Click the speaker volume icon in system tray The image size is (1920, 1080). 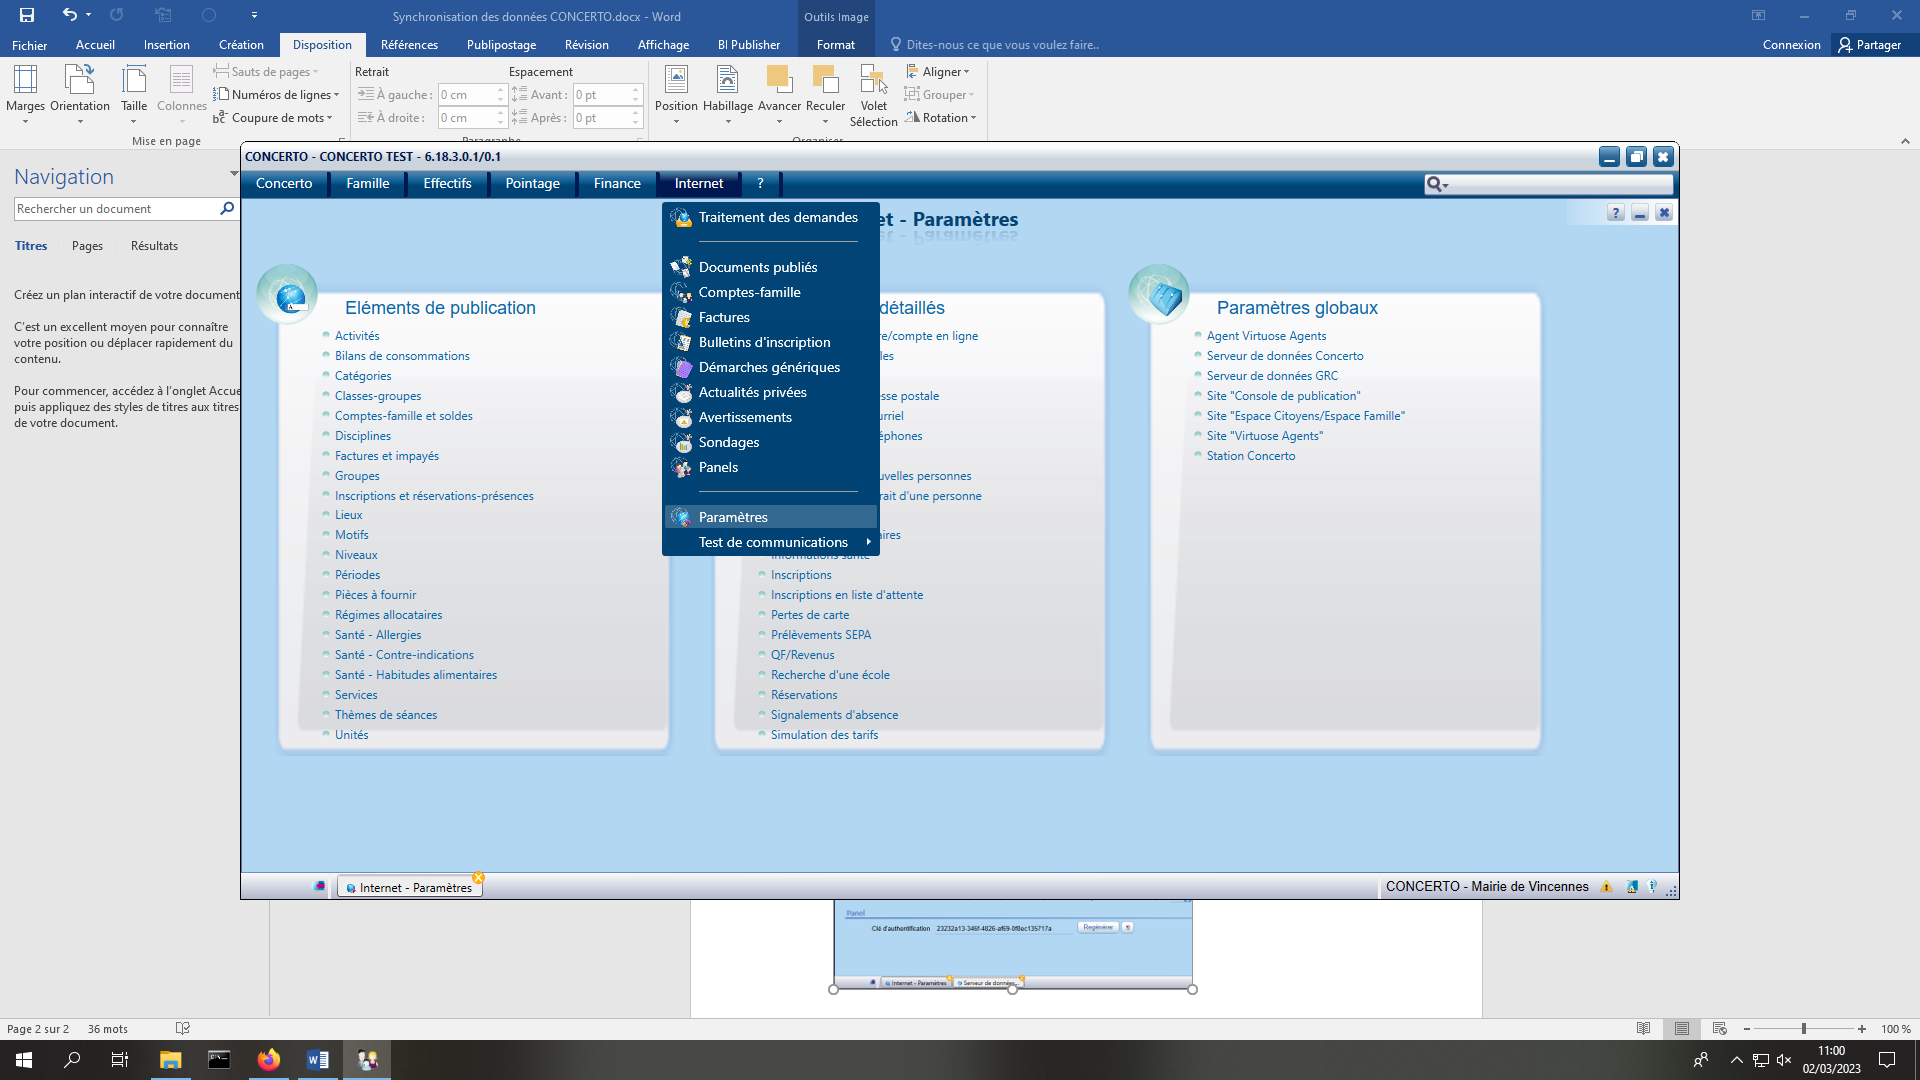1784,1060
